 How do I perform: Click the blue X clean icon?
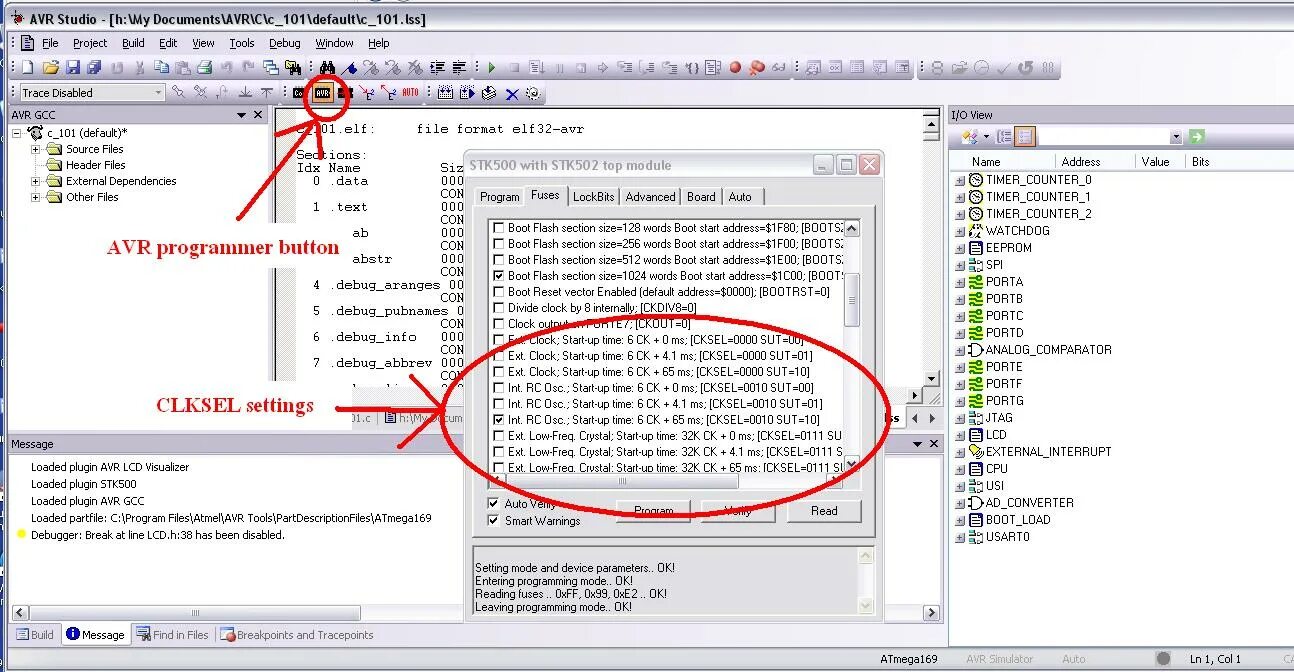tap(512, 94)
